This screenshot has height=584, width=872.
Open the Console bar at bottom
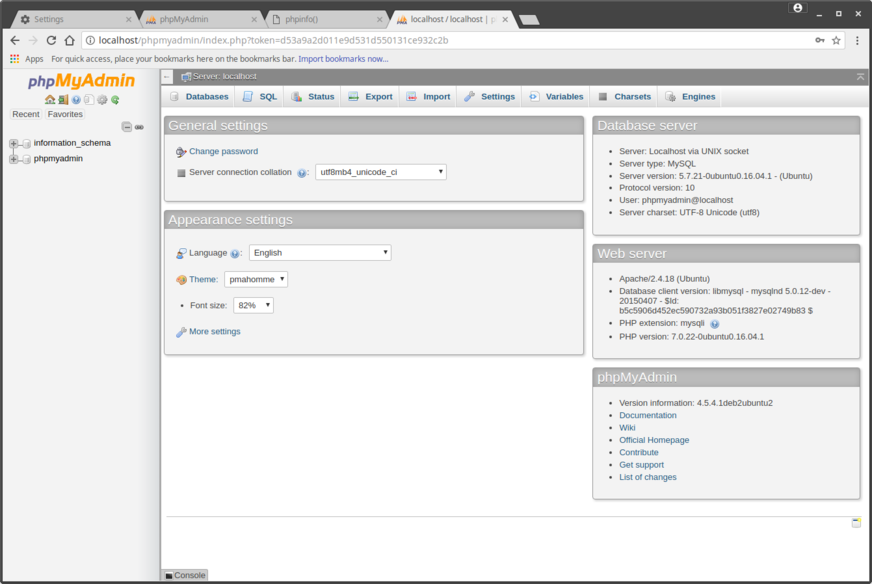tap(185, 575)
